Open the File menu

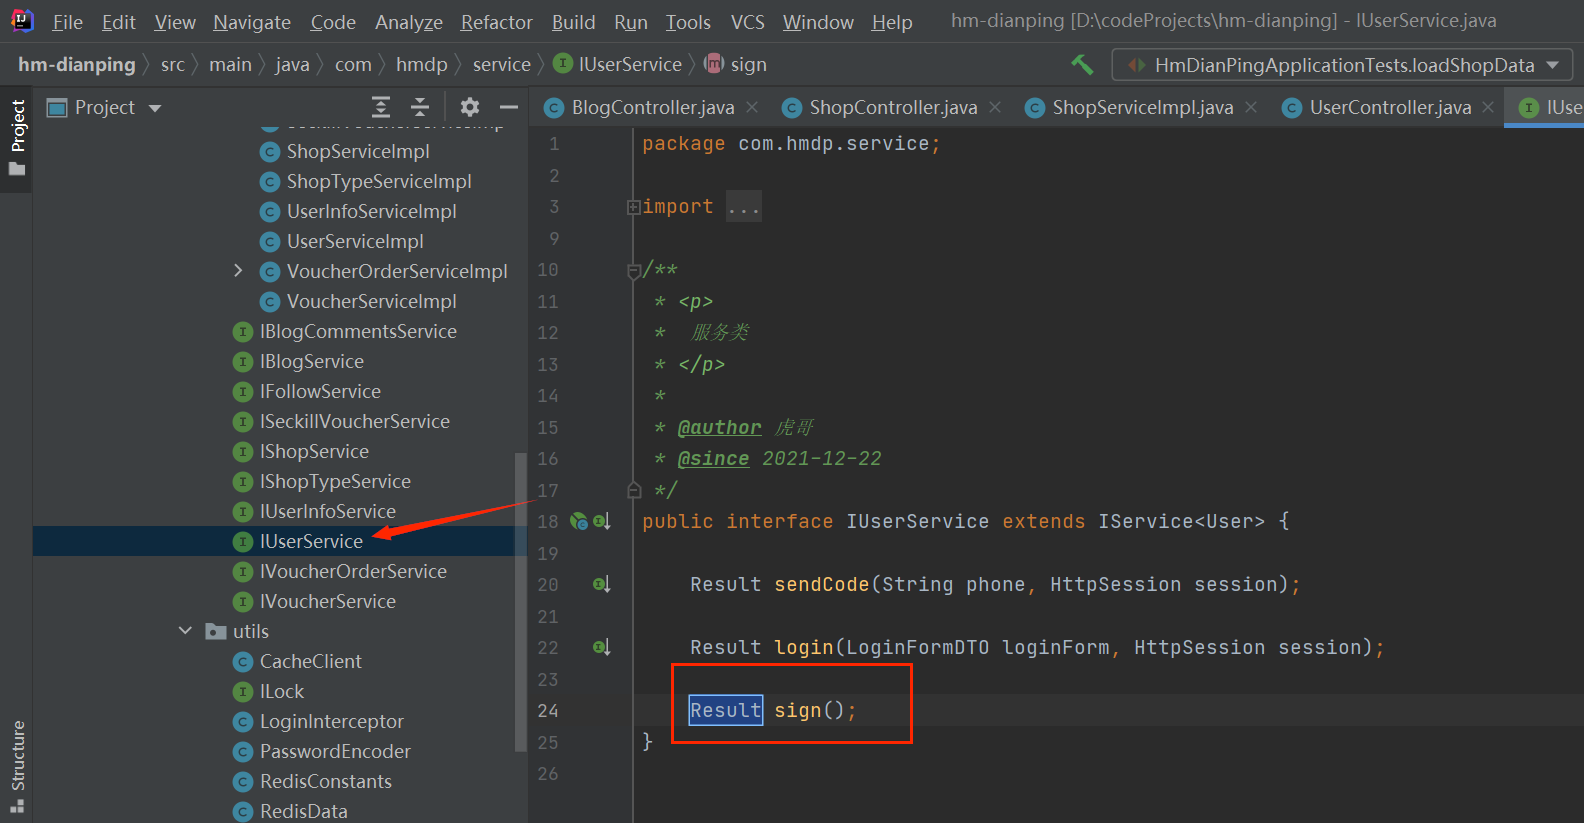(x=67, y=22)
